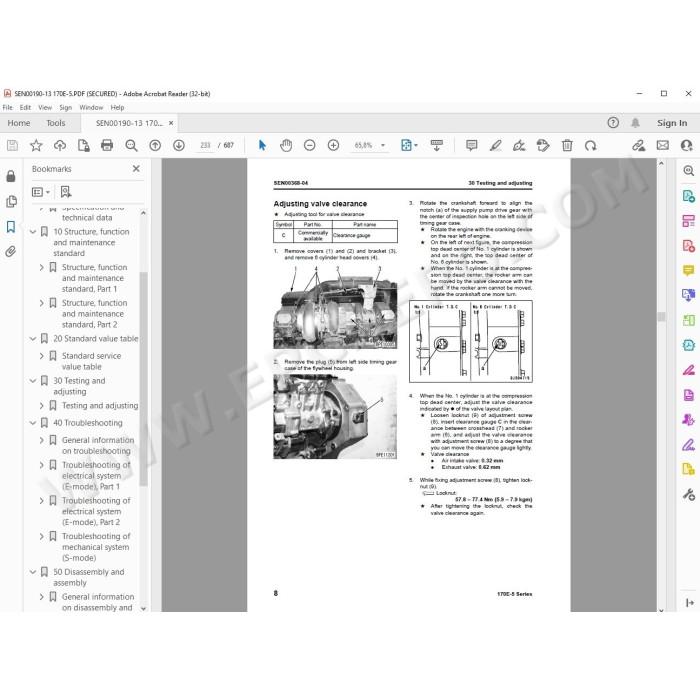The width and height of the screenshot is (700, 700).
Task: Open the Attachments paperclip panel
Action: (11, 251)
